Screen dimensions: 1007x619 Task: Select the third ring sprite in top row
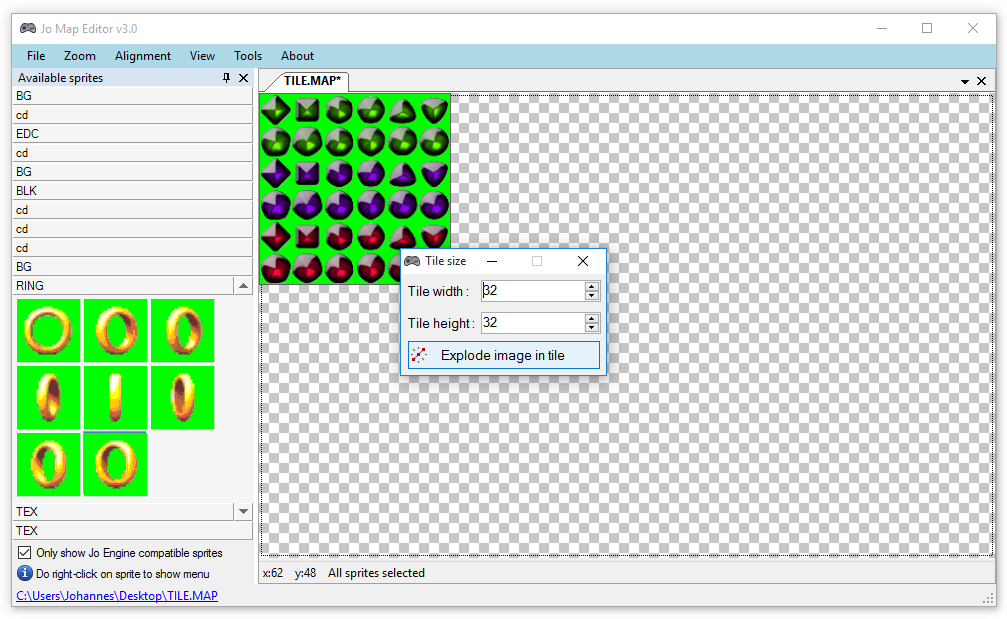coord(182,330)
